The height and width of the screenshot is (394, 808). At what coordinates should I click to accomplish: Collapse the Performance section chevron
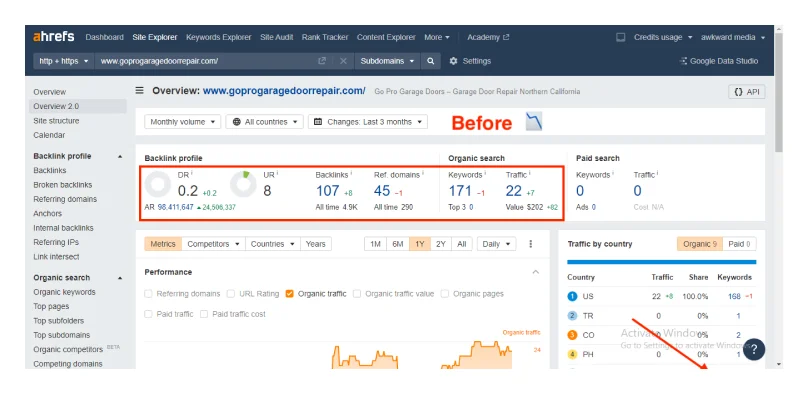(x=535, y=272)
